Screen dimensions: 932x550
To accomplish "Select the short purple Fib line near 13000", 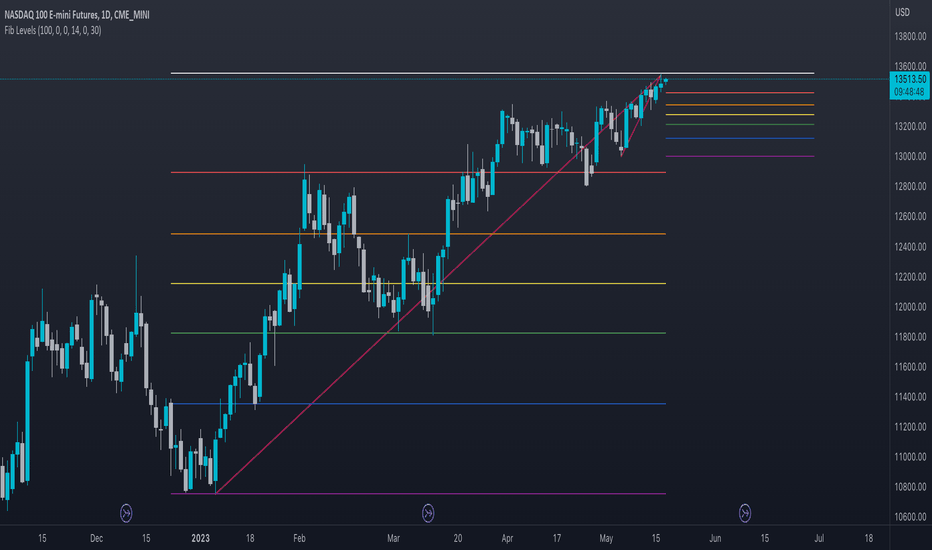I will pyautogui.click(x=740, y=156).
